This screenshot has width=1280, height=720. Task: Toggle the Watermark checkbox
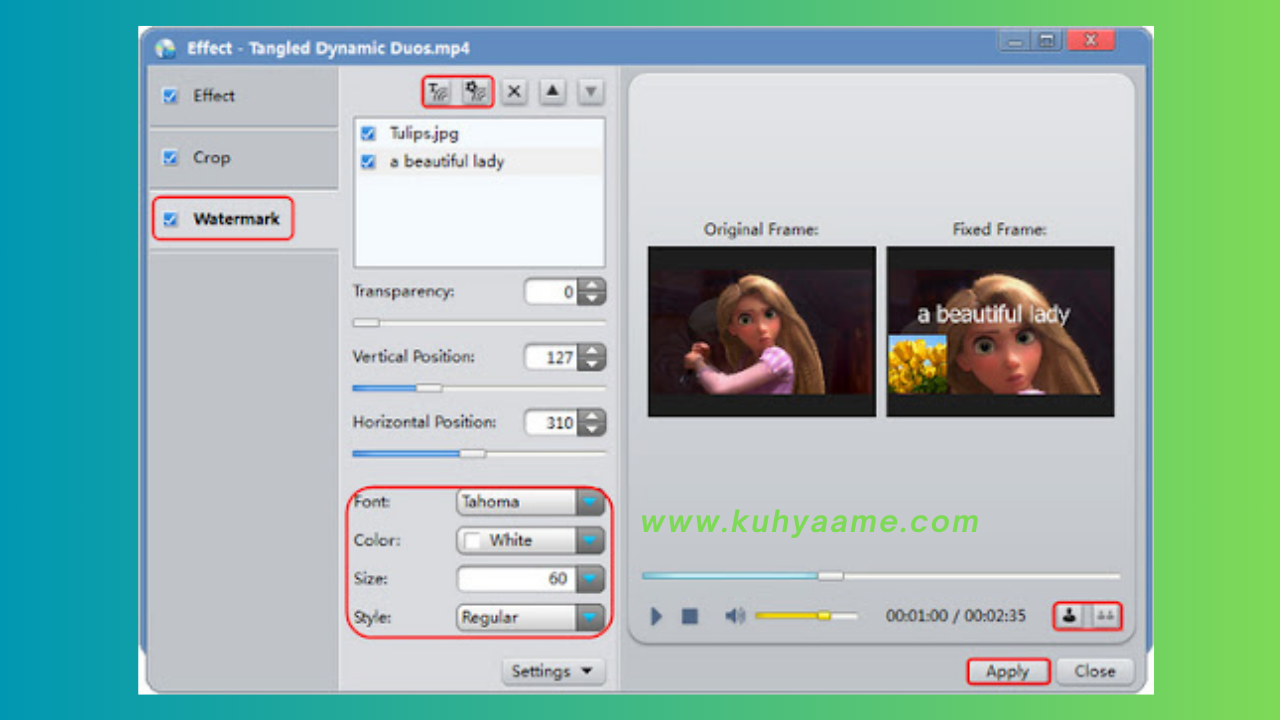point(170,219)
